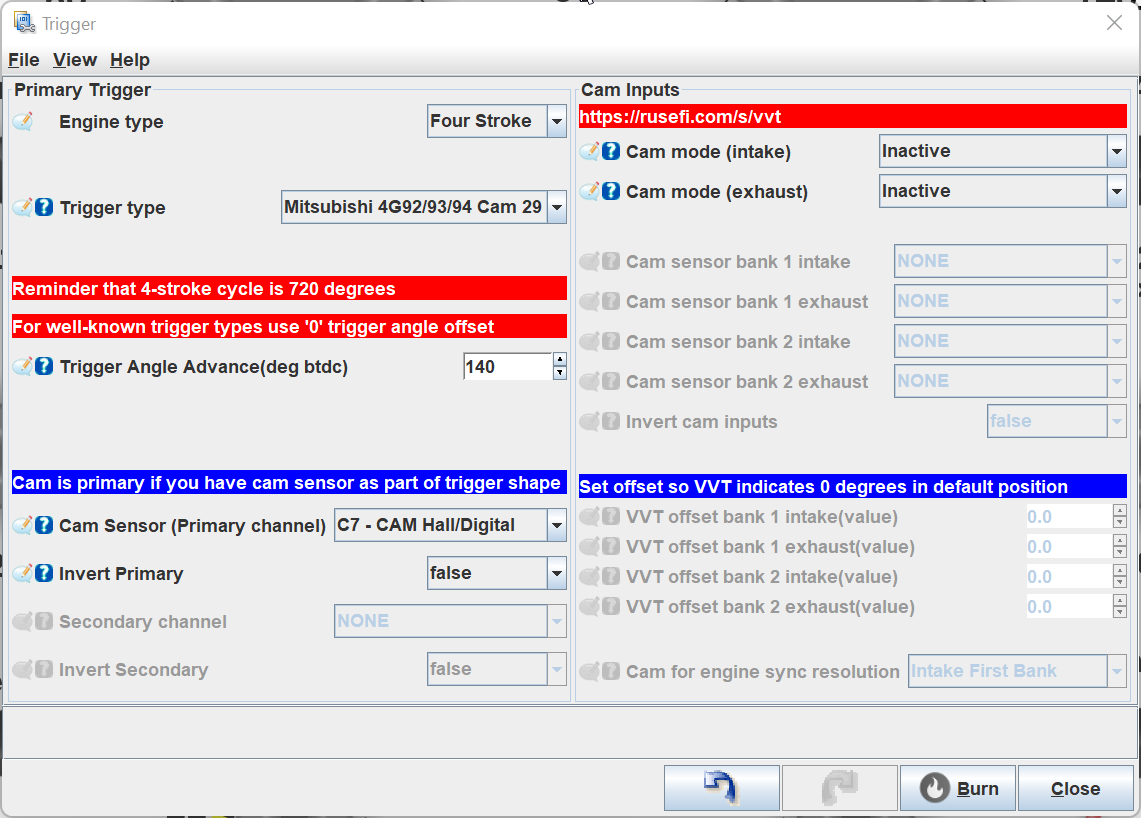
Task: Open the View menu
Action: click(74, 60)
